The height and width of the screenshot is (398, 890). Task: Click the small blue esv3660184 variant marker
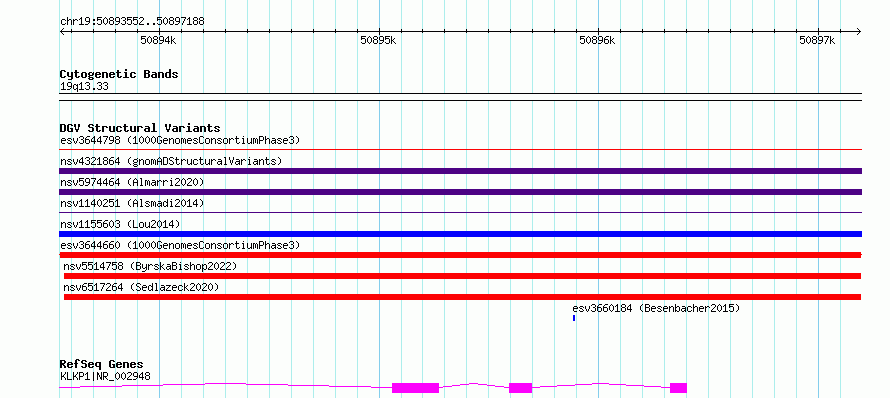574,318
